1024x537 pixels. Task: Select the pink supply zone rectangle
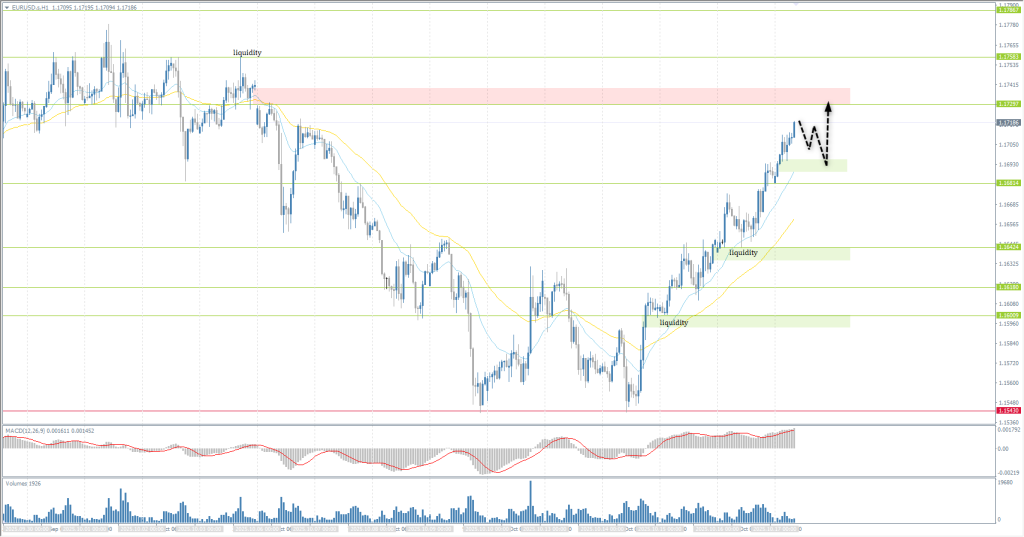pyautogui.click(x=550, y=95)
